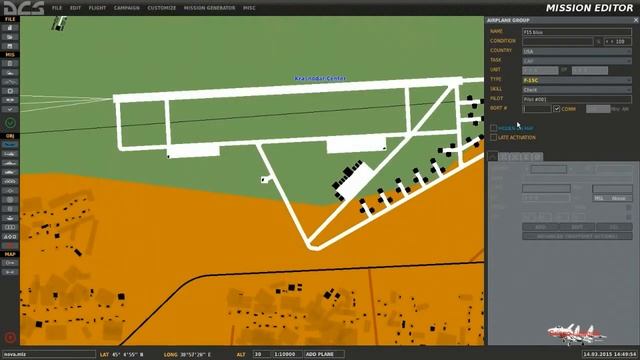Screen dimensions: 640x360
Task: Toggle the COMM checkbox
Action: 557,109
